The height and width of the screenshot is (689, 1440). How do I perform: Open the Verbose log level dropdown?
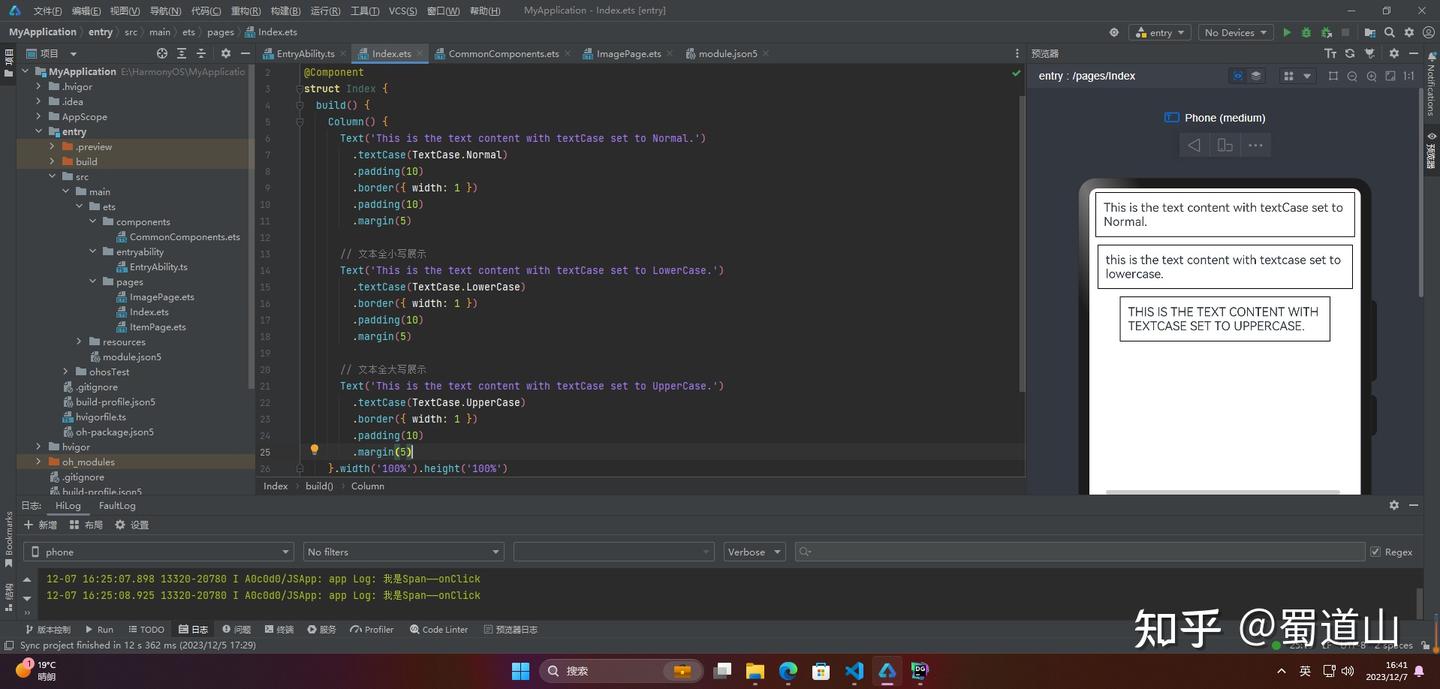[754, 552]
